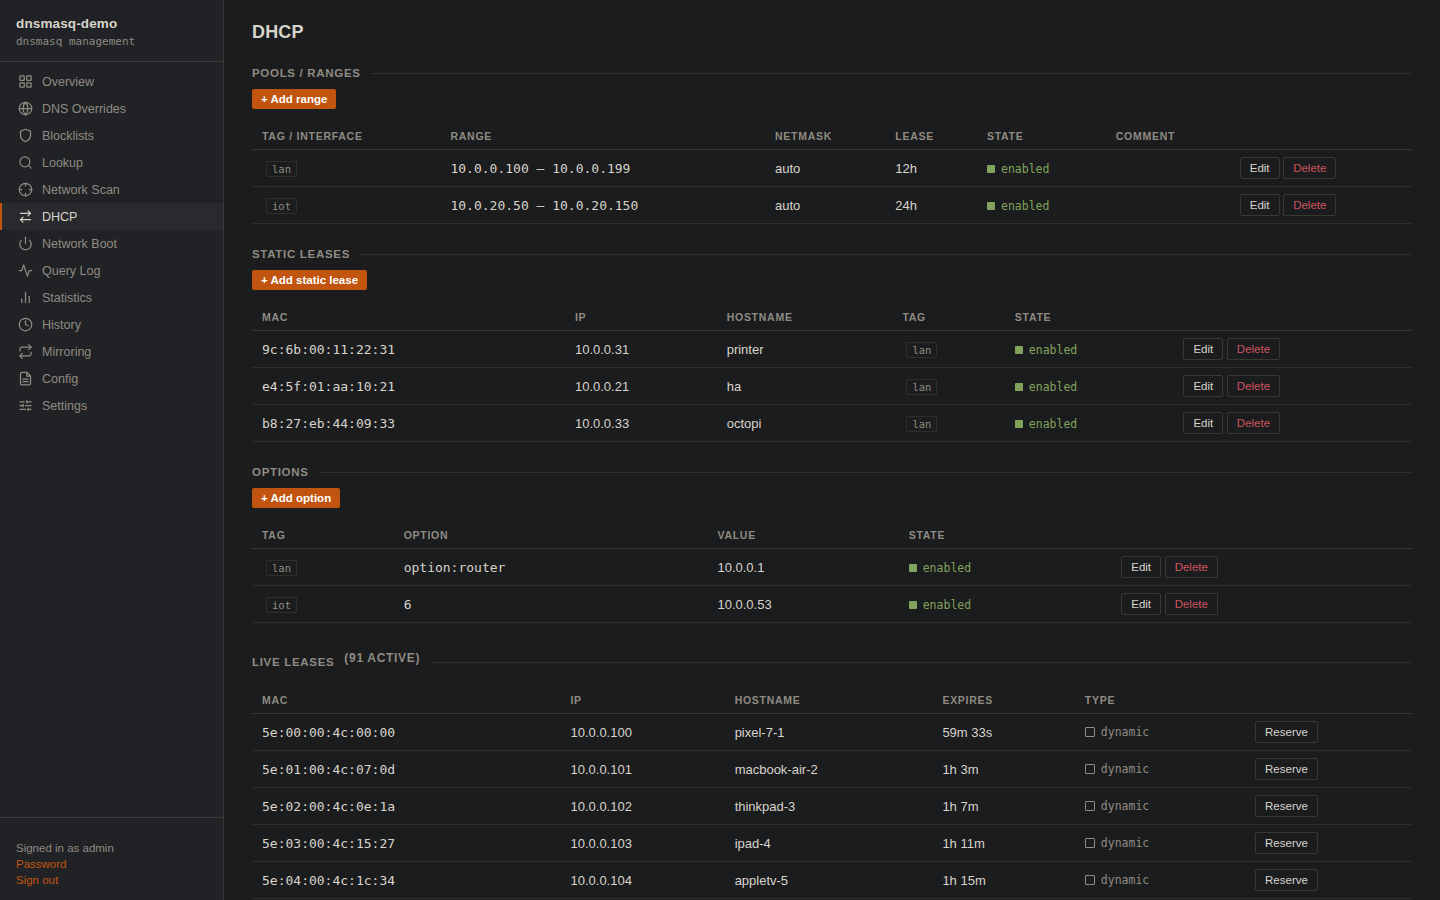The width and height of the screenshot is (1440, 900).
Task: Reserve the appletv-5 lease
Action: click(1286, 880)
